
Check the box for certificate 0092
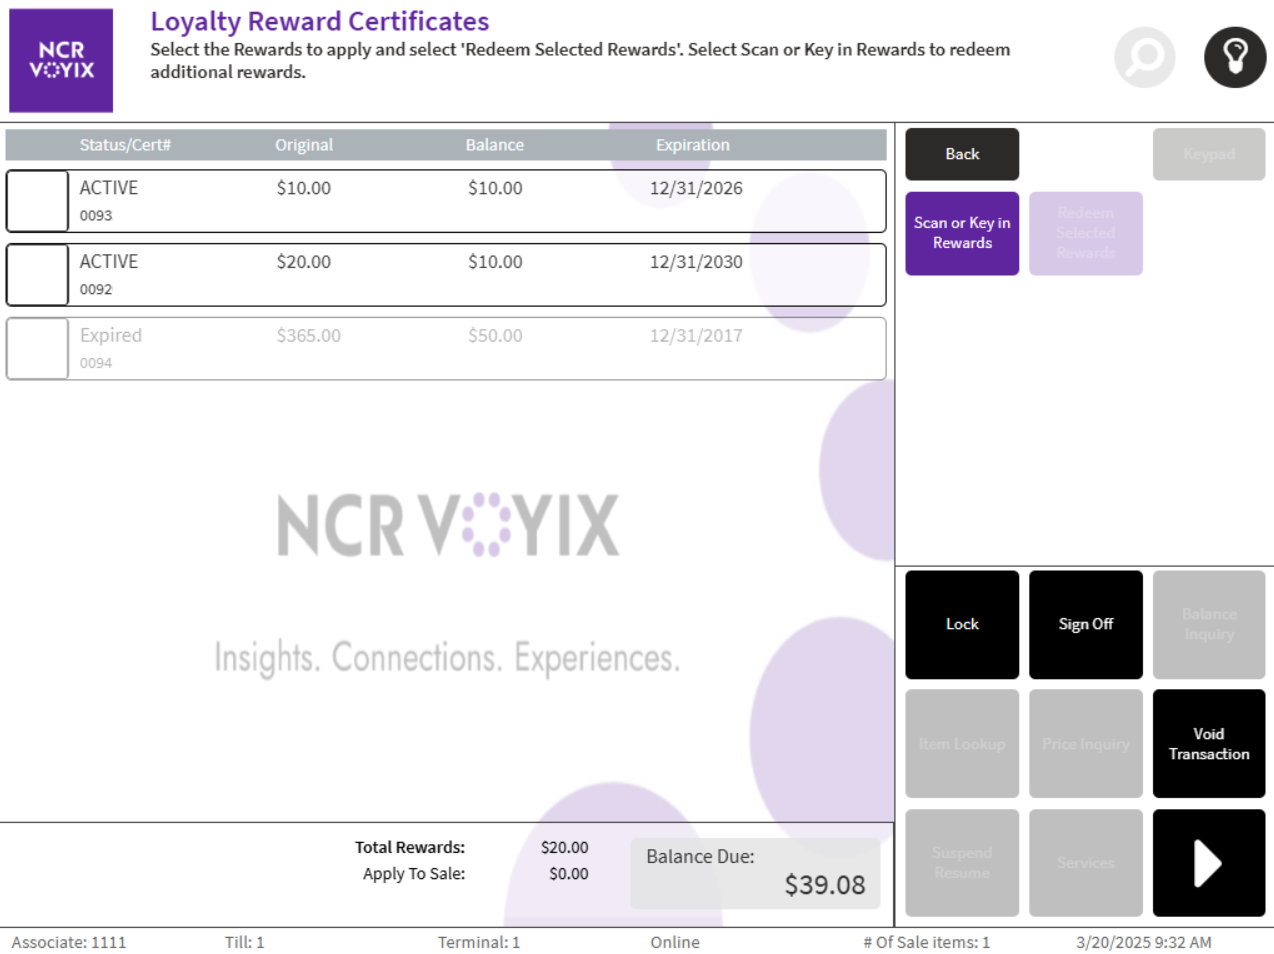click(38, 275)
